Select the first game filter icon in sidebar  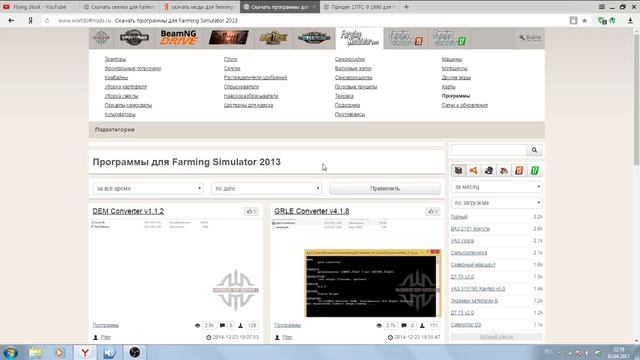pos(458,171)
